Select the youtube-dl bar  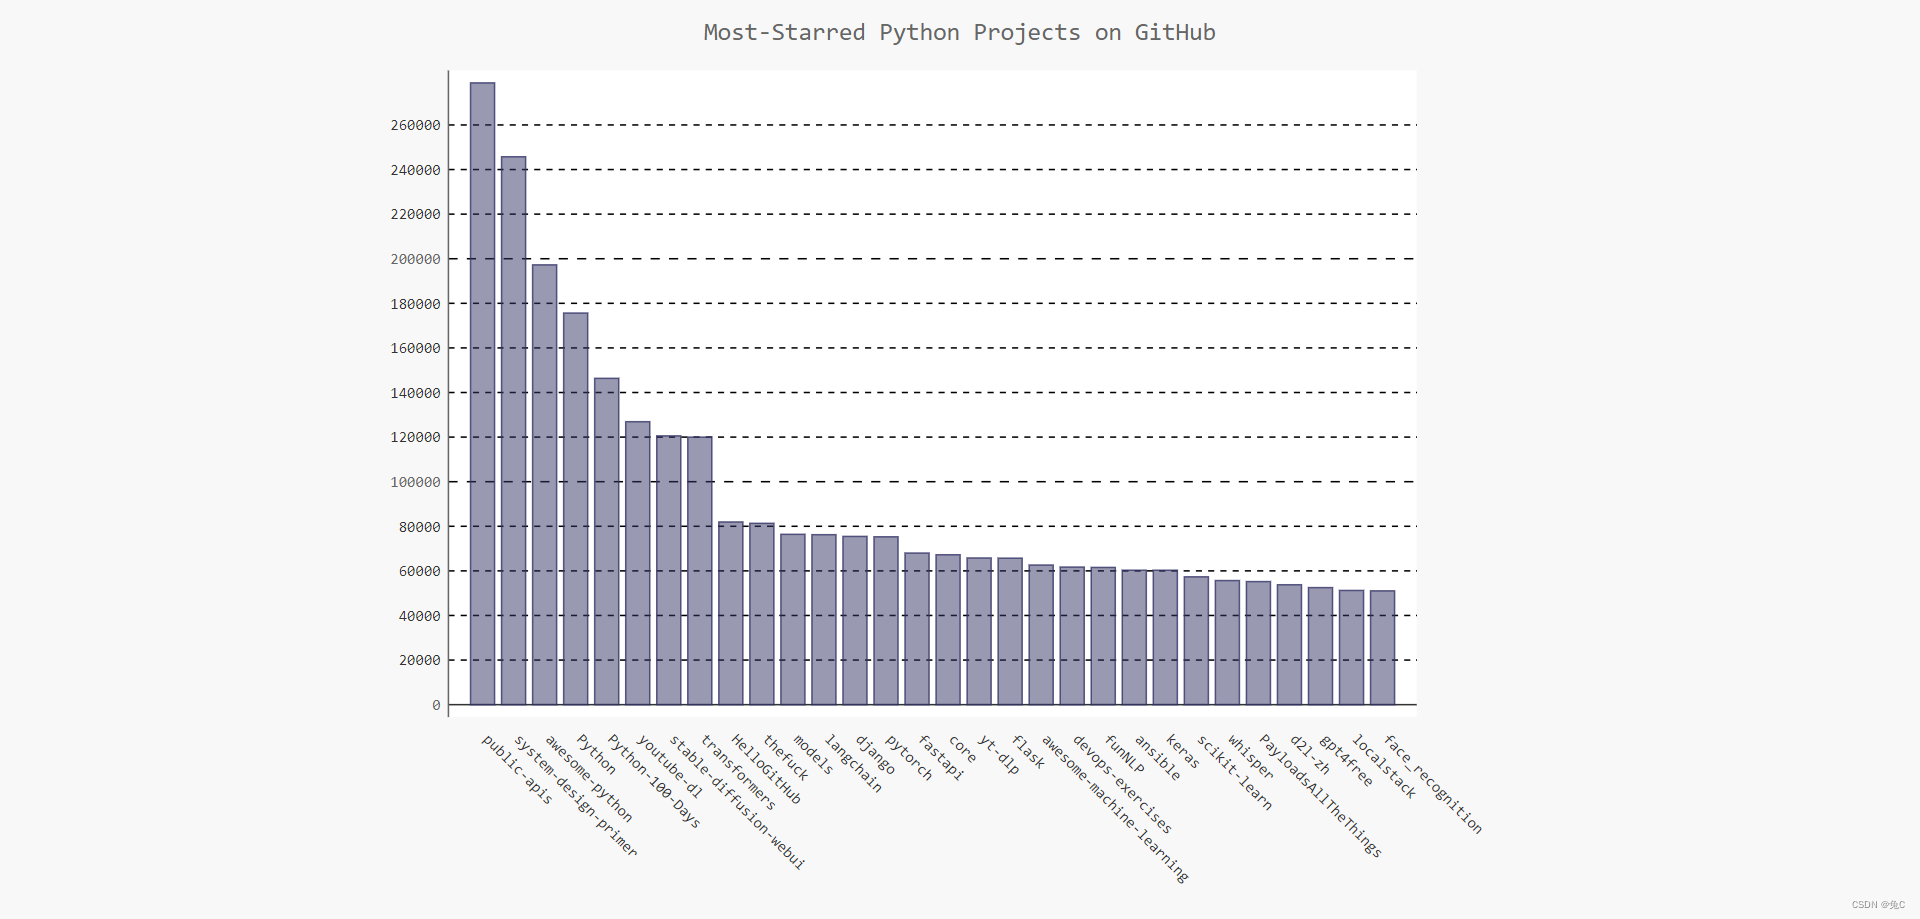[x=637, y=563]
